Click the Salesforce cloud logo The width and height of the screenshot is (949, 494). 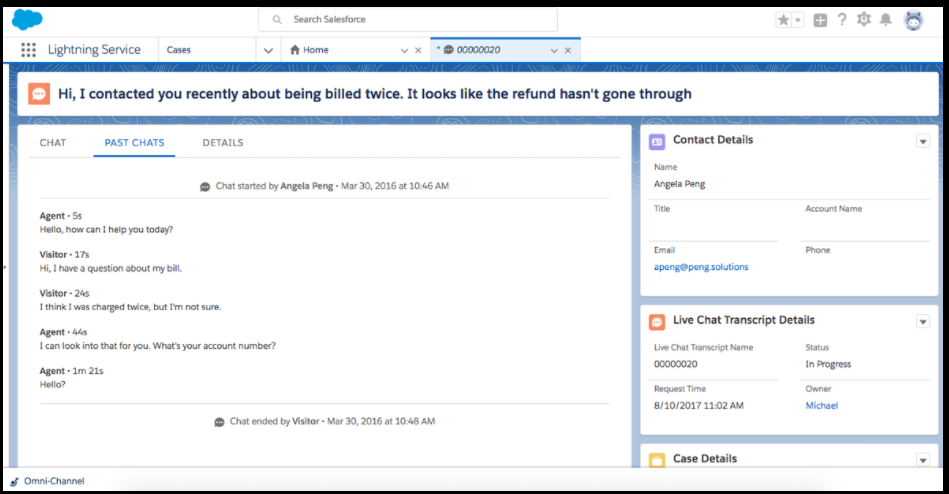[x=27, y=19]
